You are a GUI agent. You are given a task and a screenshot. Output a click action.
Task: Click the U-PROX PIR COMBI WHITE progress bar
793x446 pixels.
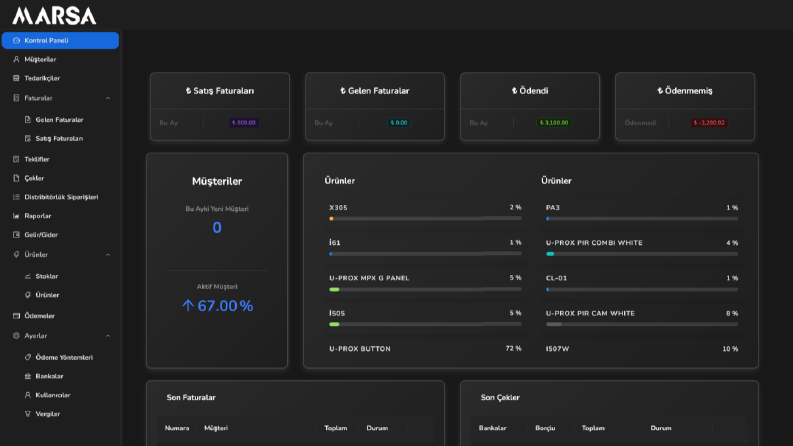642,254
